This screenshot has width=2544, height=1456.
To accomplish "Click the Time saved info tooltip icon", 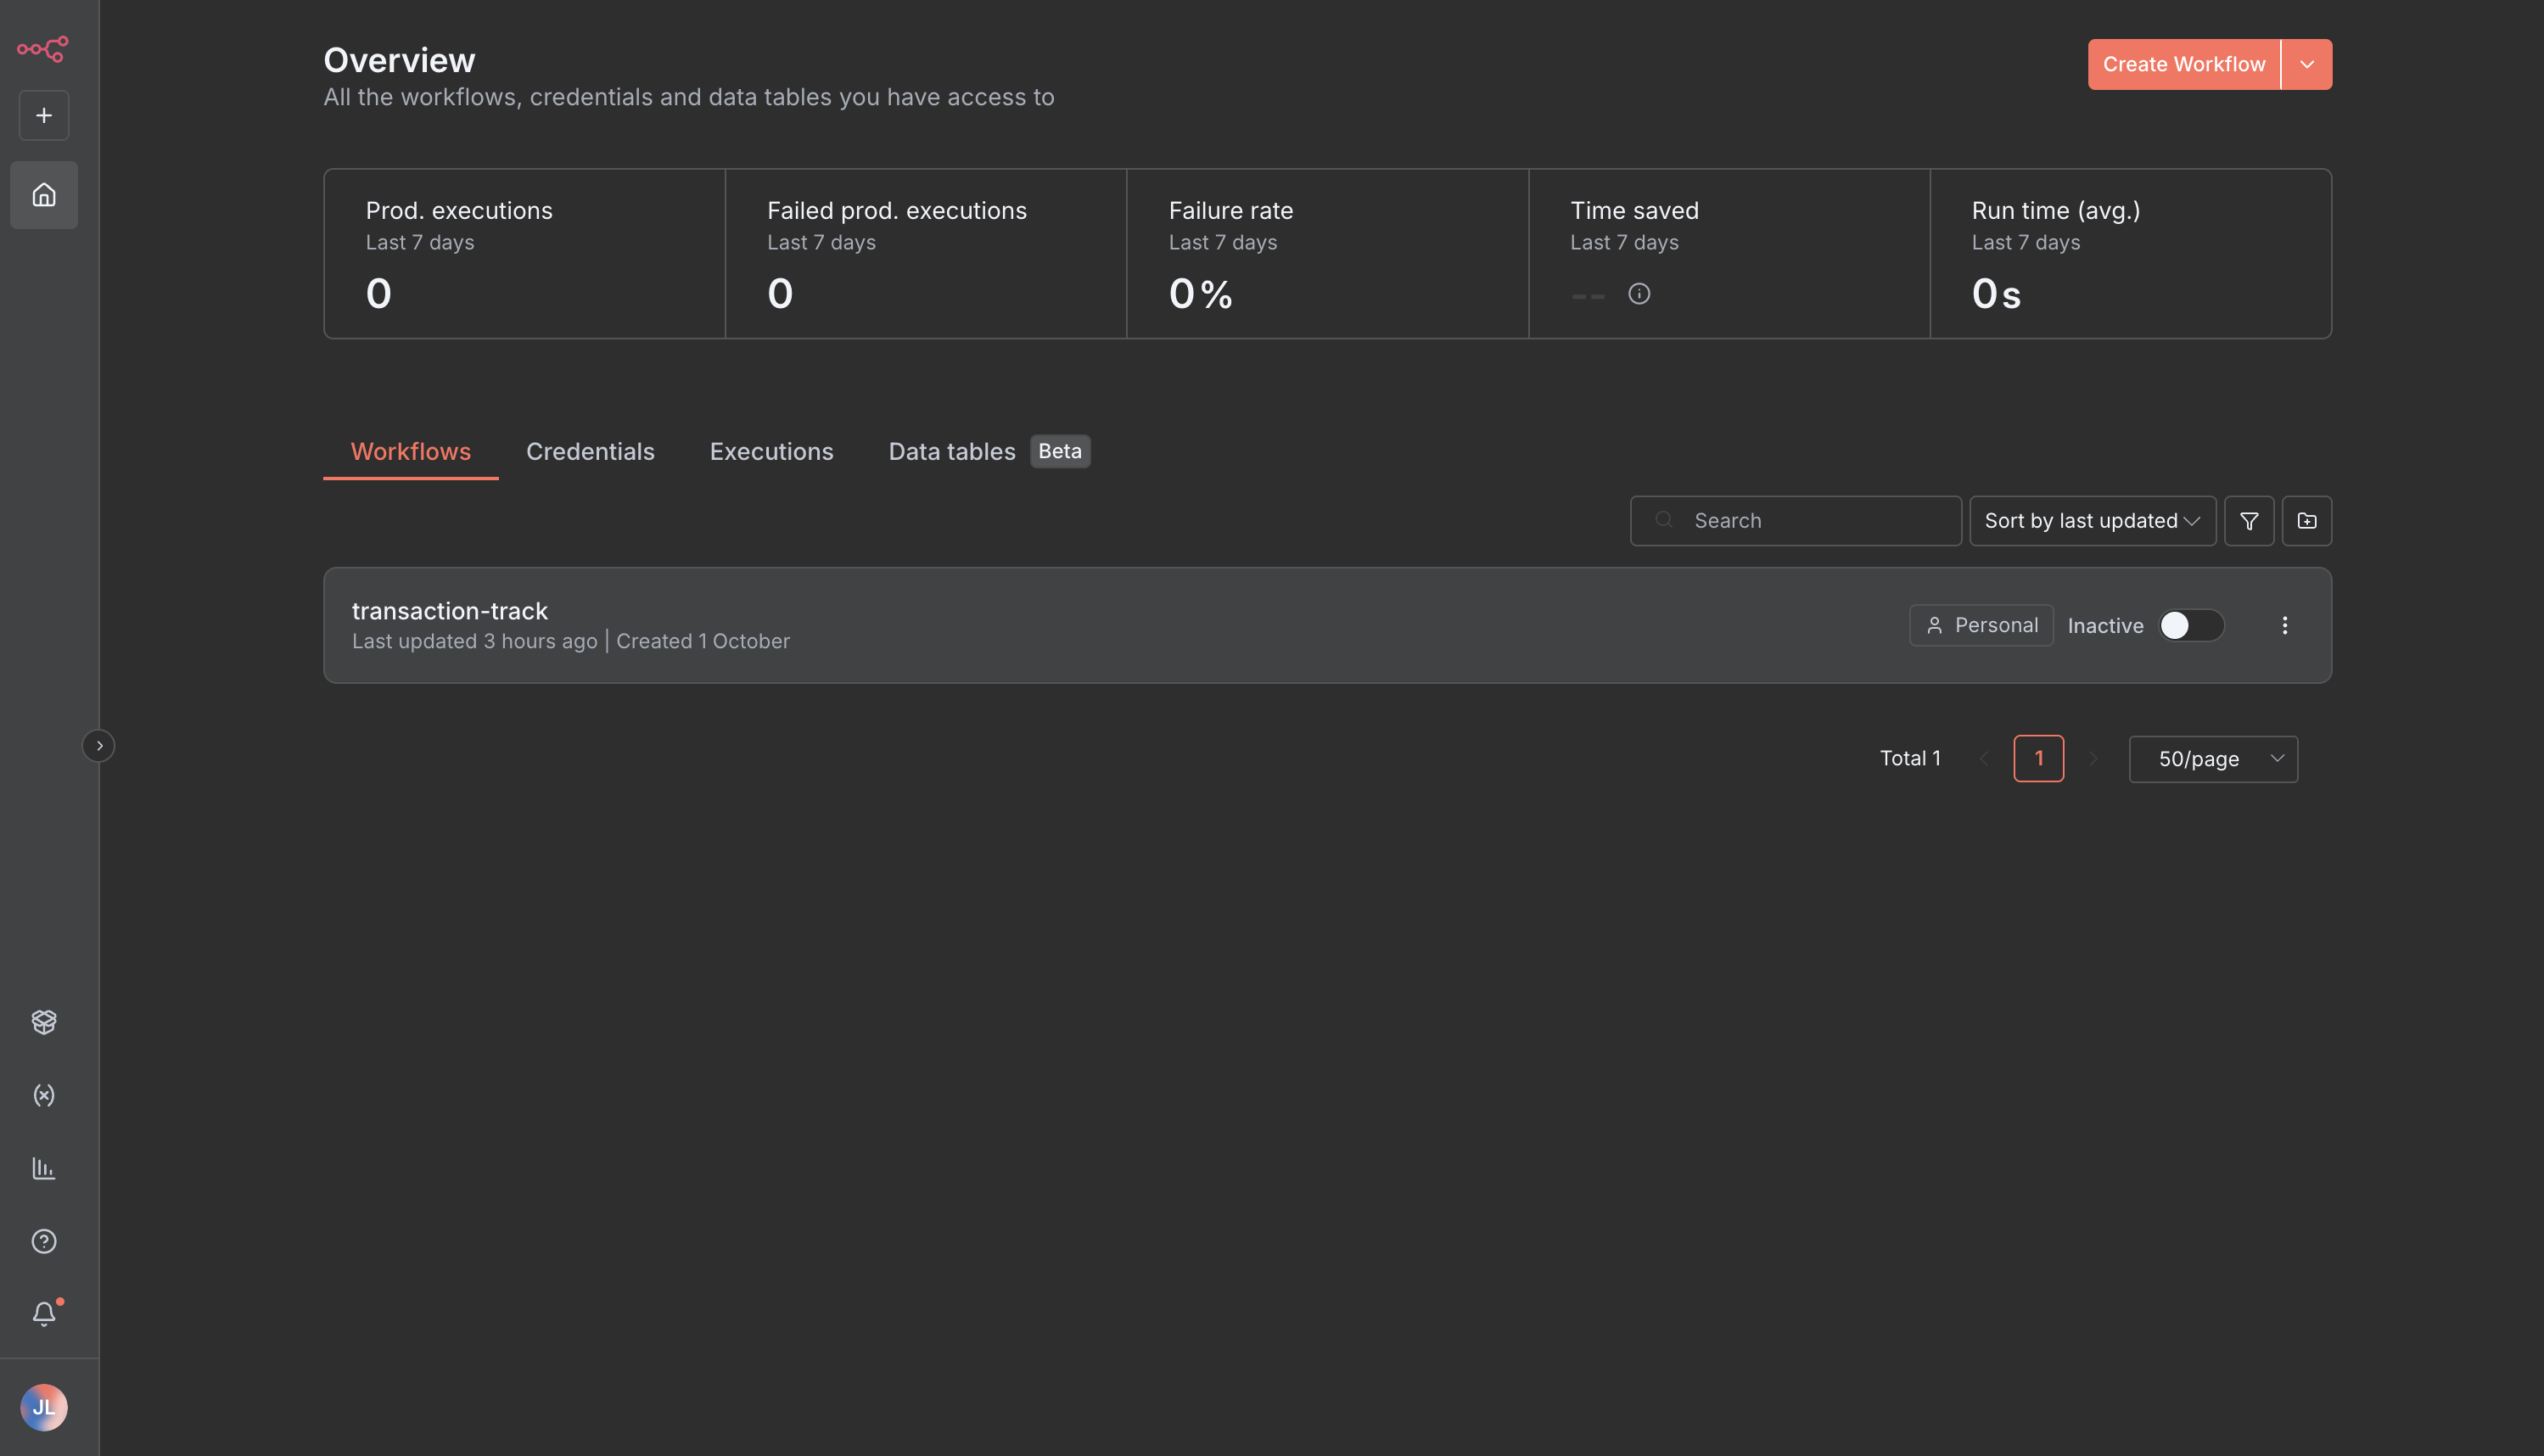I will tap(1639, 293).
